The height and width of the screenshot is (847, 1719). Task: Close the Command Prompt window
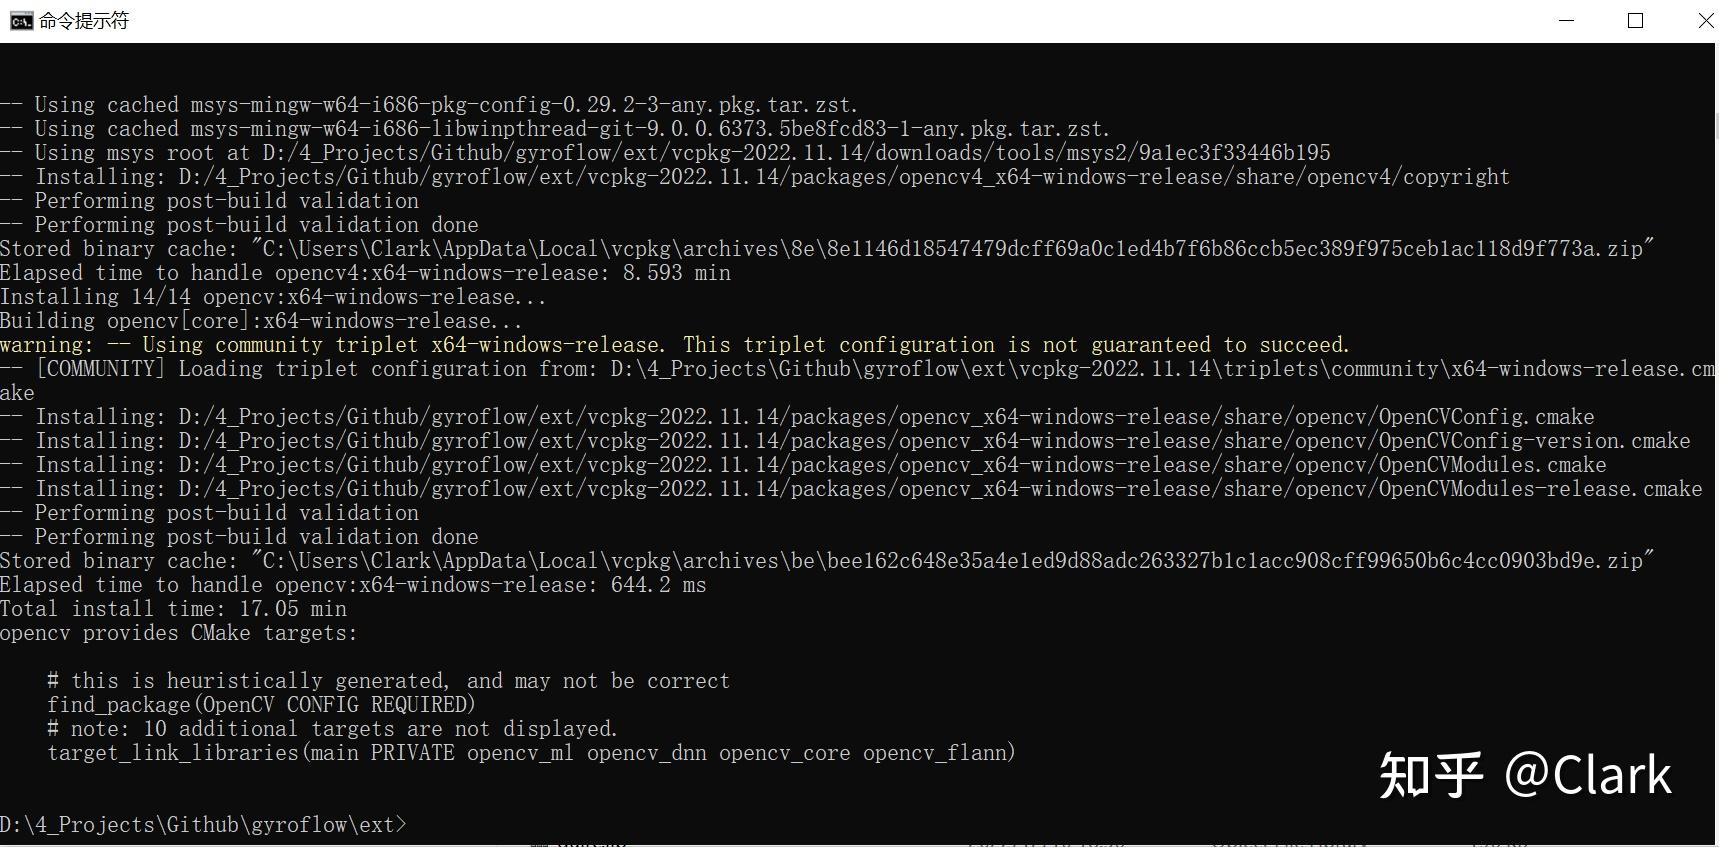[x=1703, y=20]
